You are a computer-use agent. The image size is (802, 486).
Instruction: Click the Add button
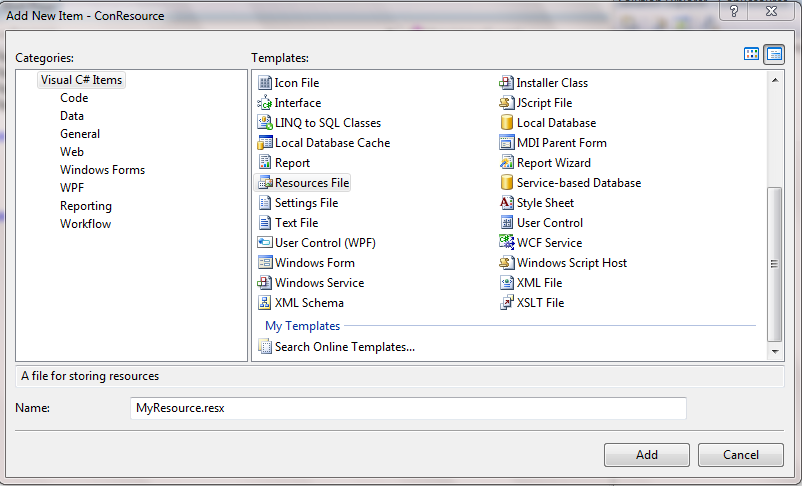(647, 455)
